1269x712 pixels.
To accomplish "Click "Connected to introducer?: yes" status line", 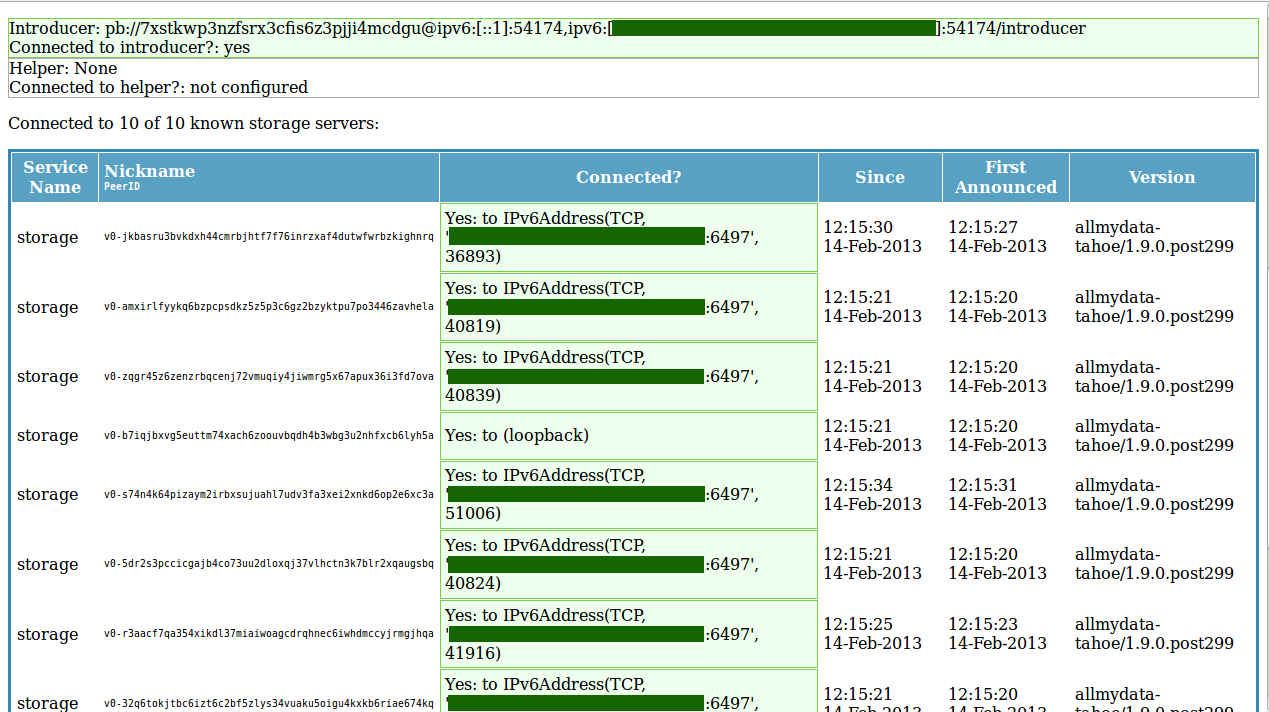I will 130,47.
